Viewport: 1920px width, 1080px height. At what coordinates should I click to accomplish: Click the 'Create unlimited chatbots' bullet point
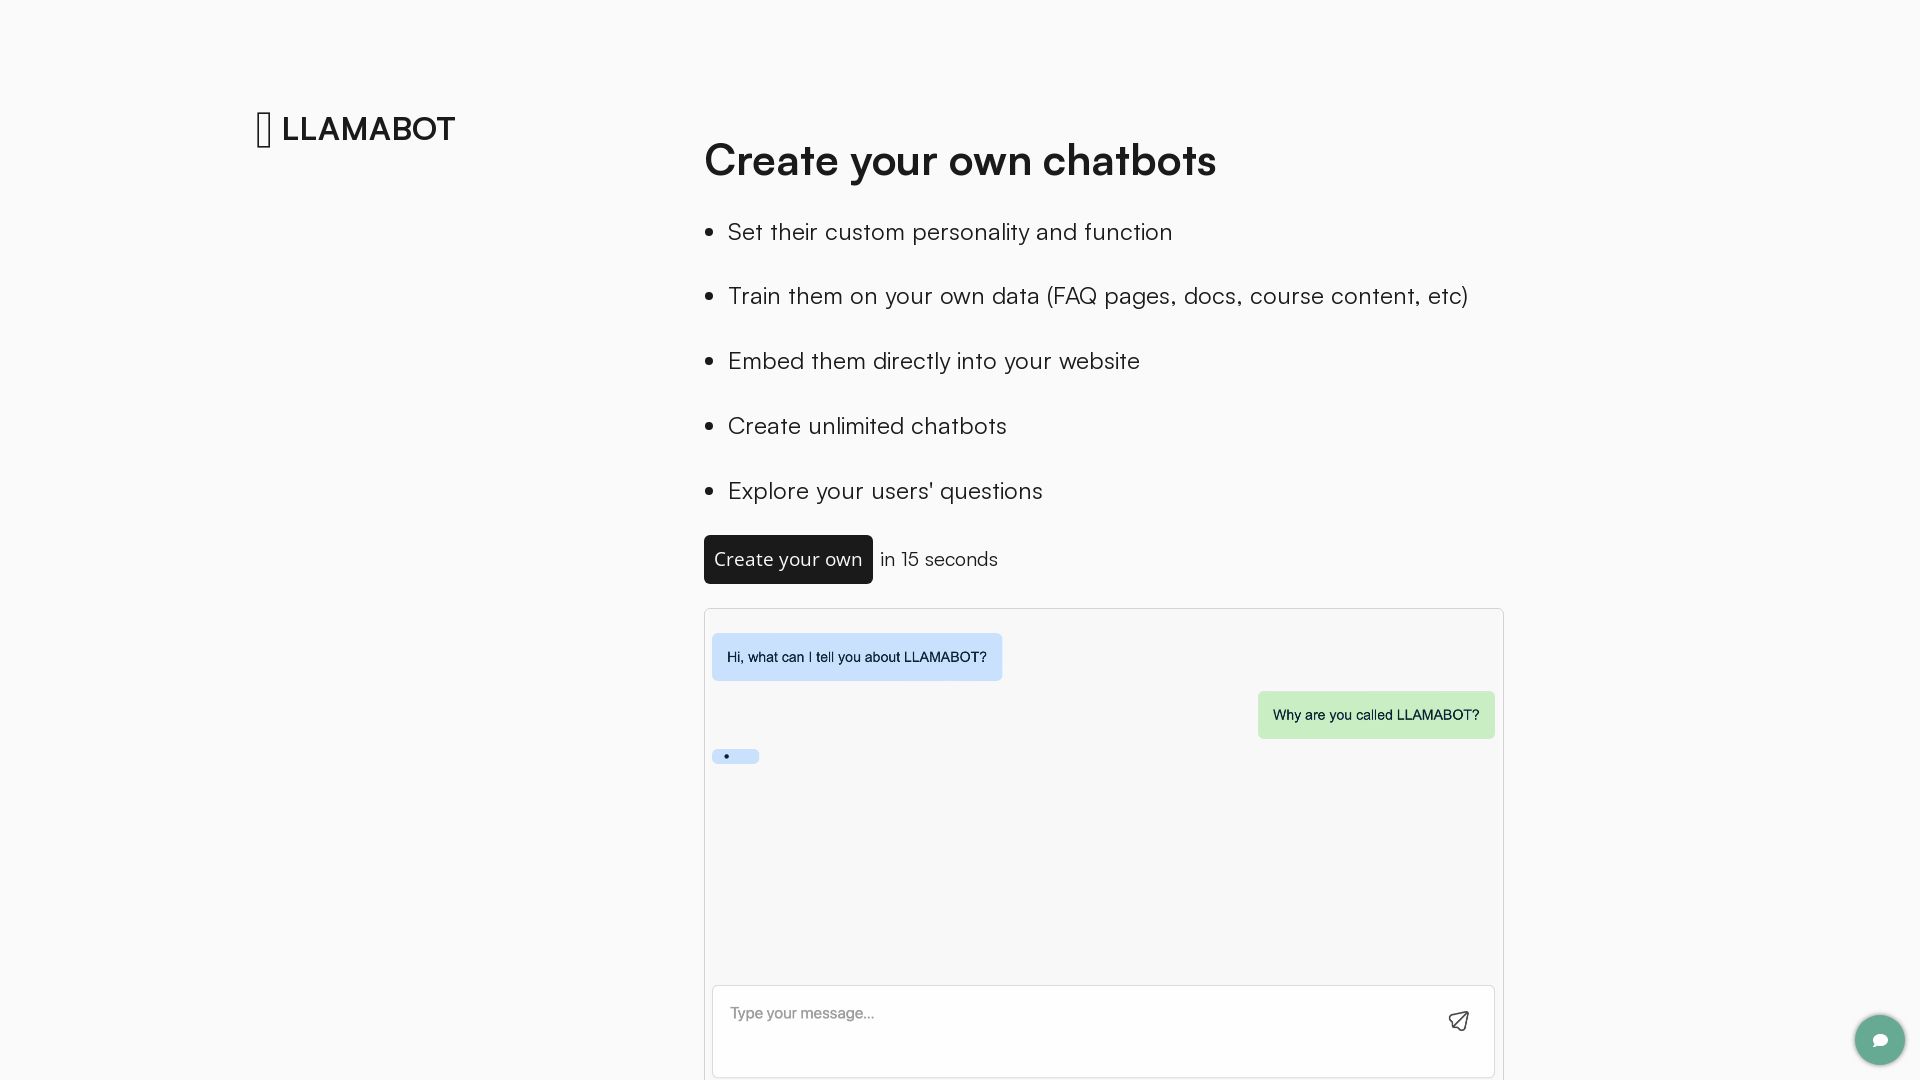click(867, 426)
